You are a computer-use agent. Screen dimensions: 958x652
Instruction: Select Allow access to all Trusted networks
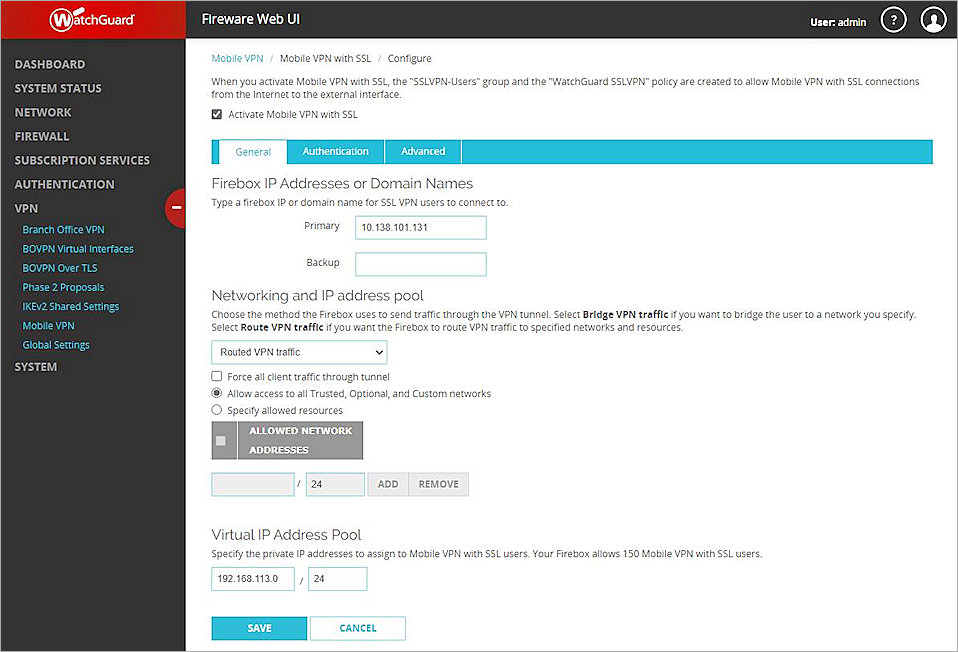tap(216, 393)
